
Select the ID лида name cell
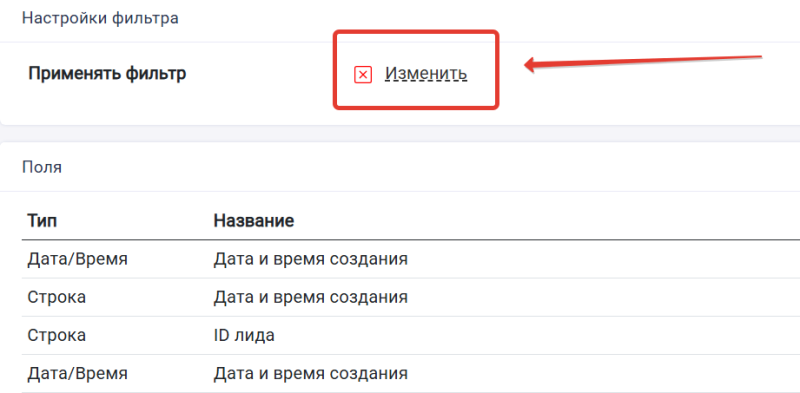click(x=244, y=335)
